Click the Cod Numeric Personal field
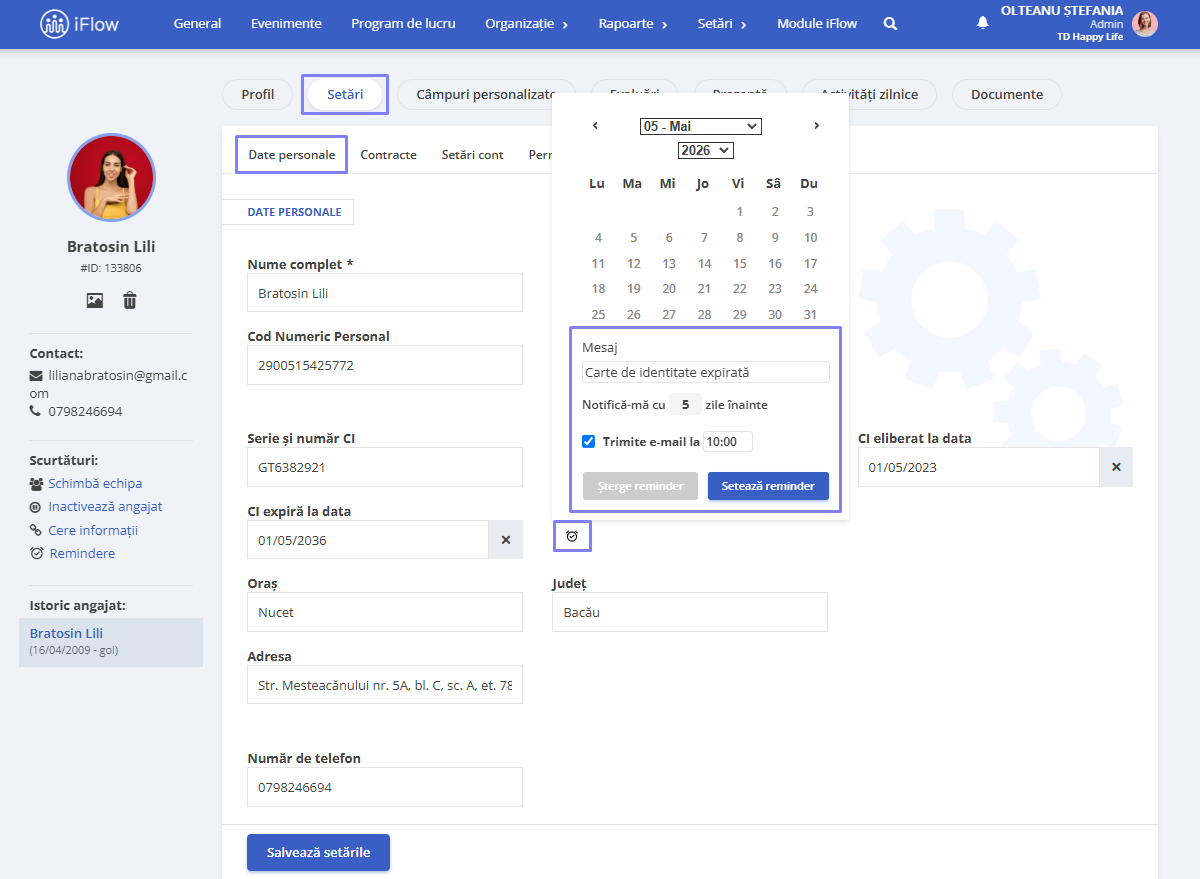This screenshot has height=879, width=1200. pos(385,365)
